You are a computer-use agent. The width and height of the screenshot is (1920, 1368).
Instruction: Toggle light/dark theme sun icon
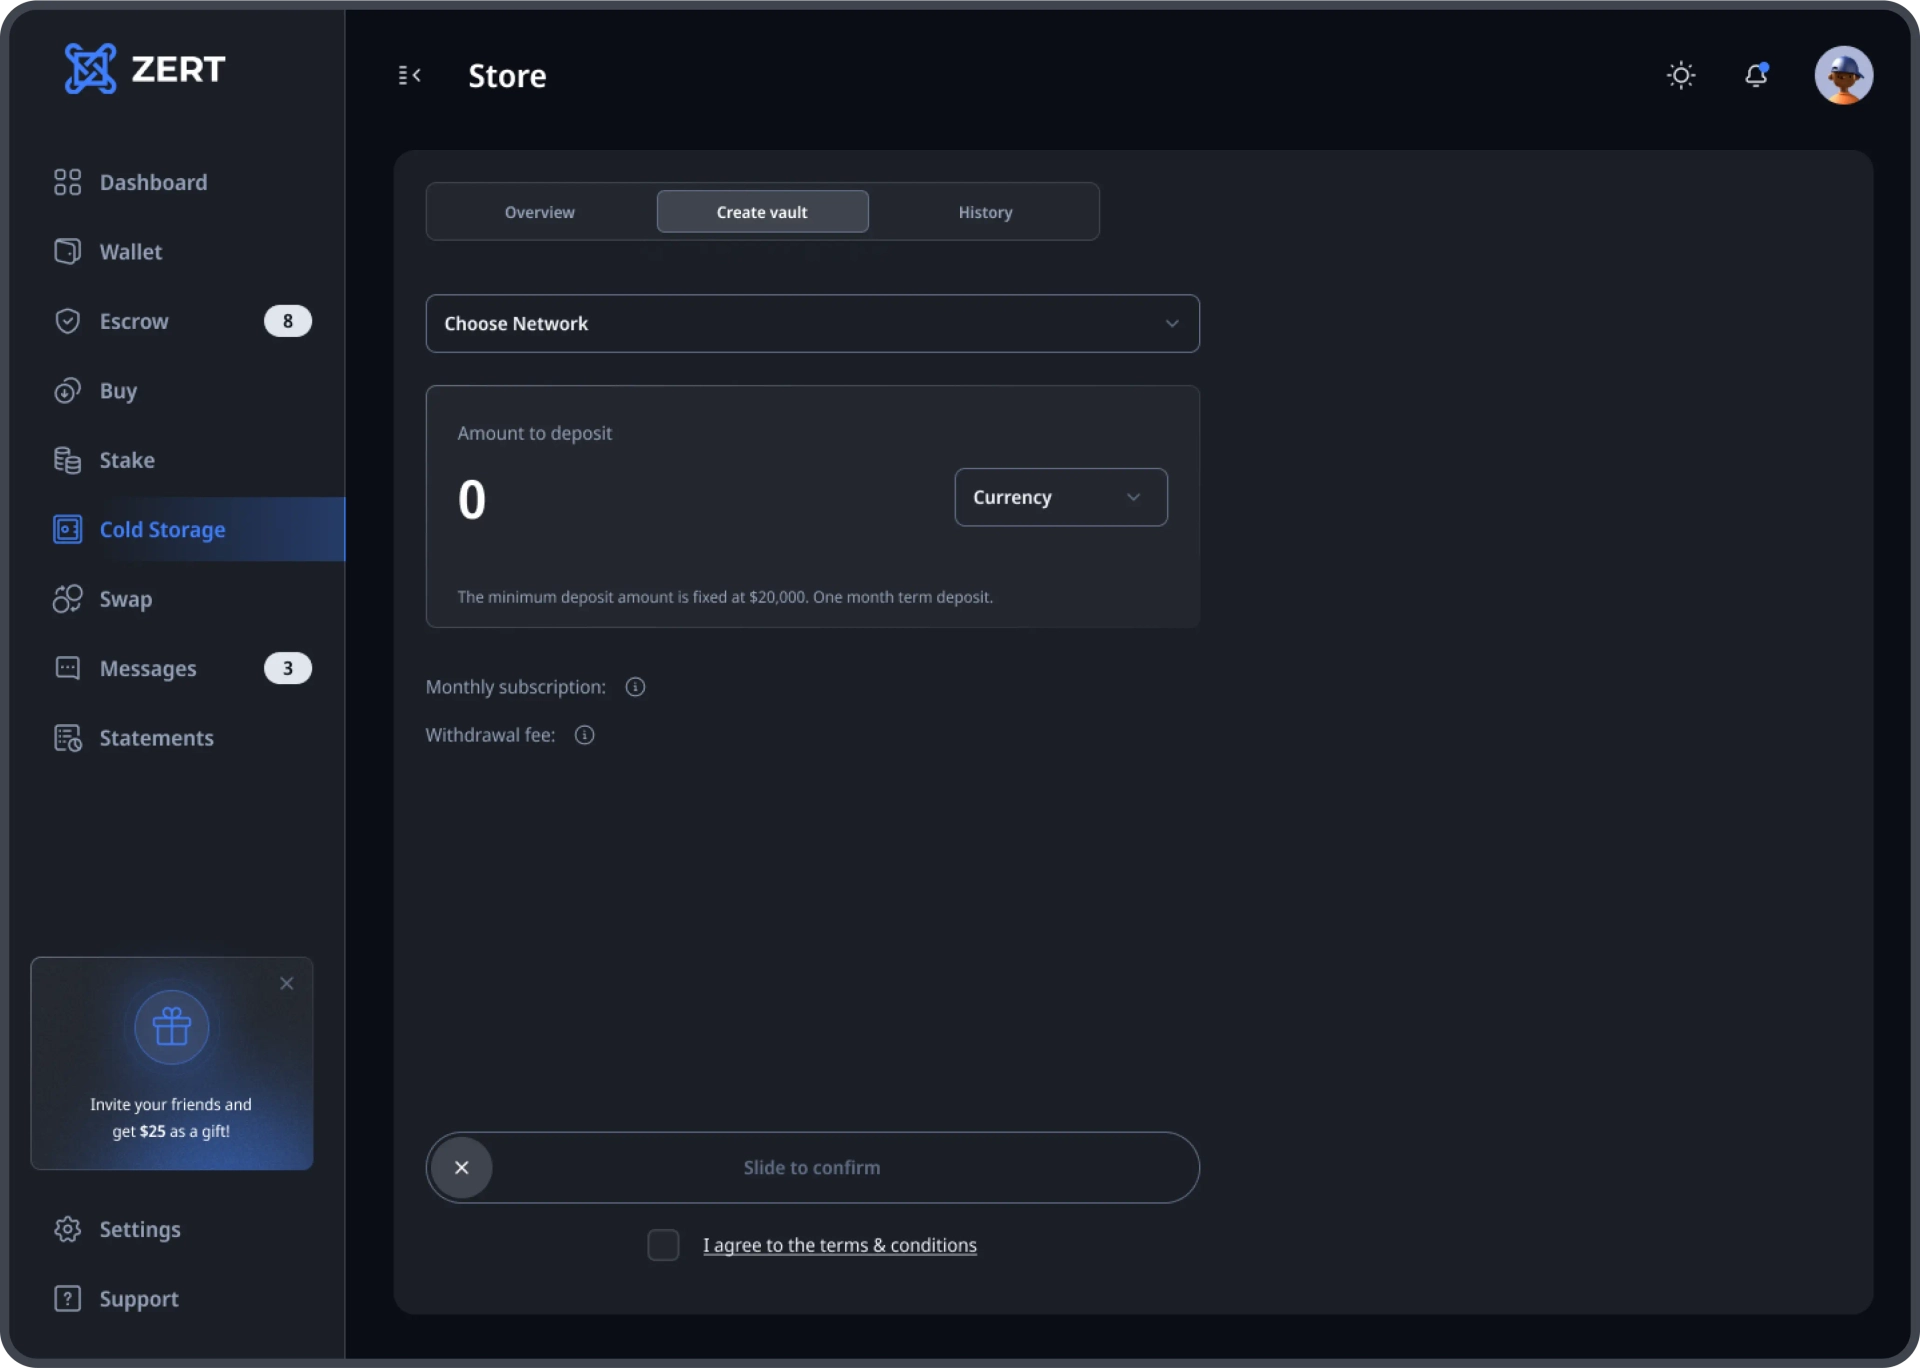pyautogui.click(x=1681, y=75)
